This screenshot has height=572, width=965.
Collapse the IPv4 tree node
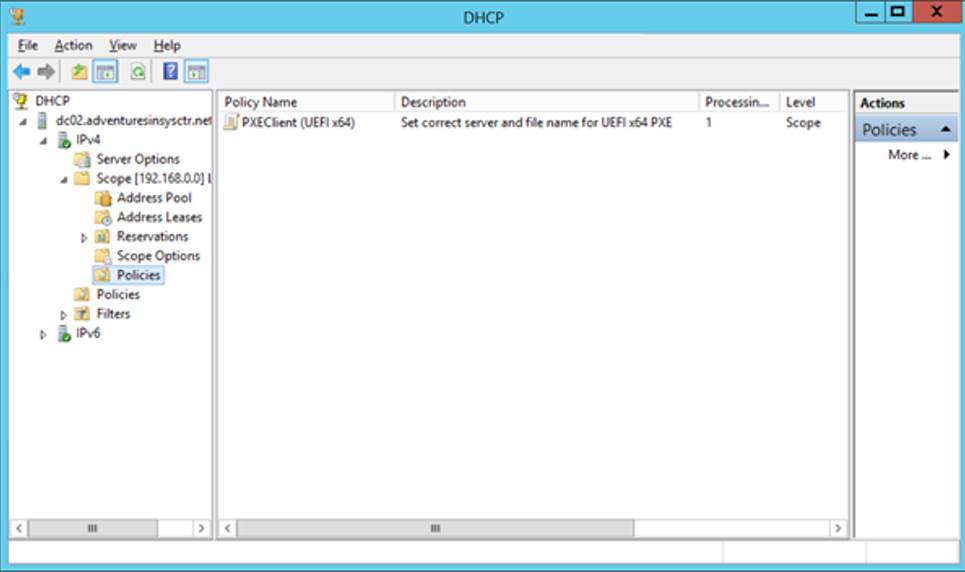coord(43,141)
